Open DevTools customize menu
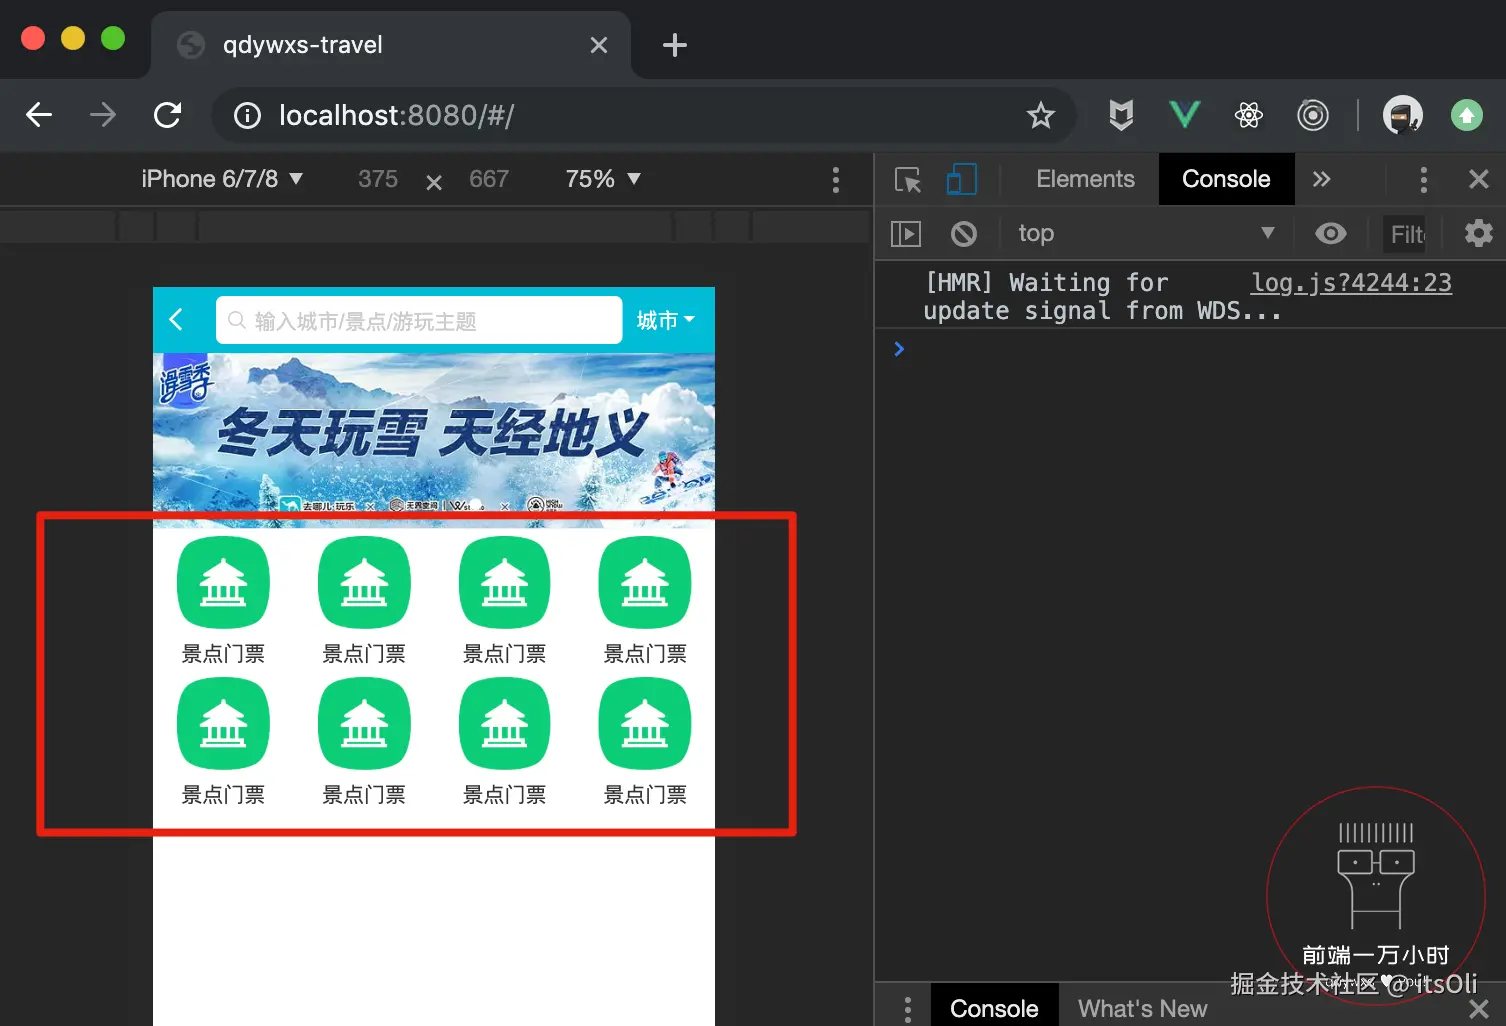 pyautogui.click(x=1424, y=180)
